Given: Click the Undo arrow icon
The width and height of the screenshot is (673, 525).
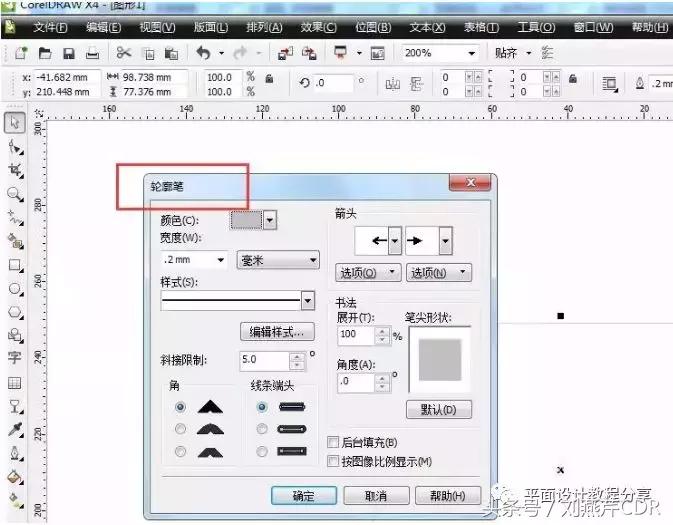Looking at the screenshot, I should [x=203, y=53].
